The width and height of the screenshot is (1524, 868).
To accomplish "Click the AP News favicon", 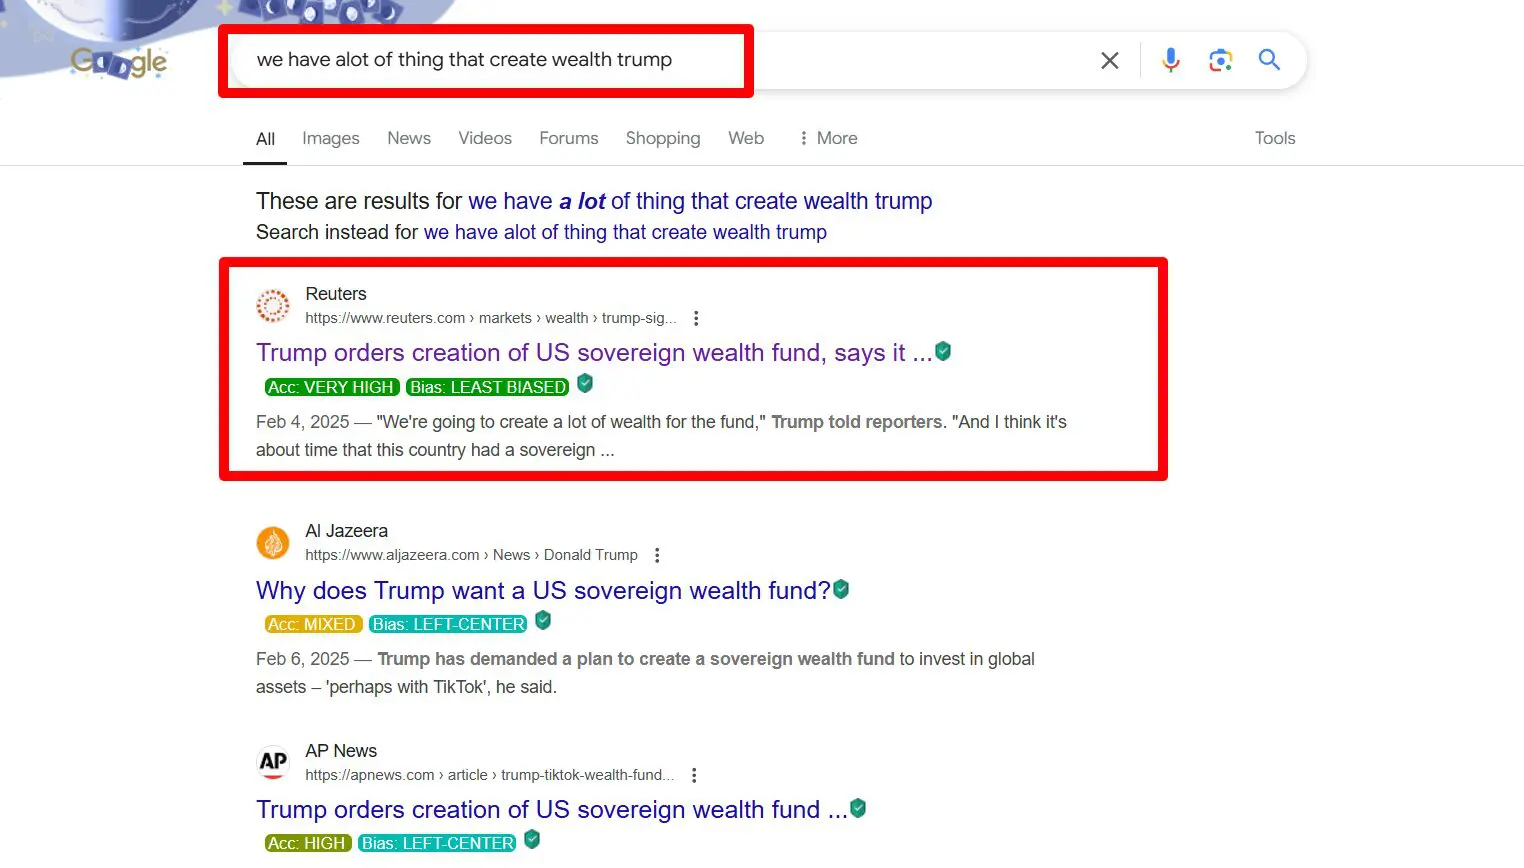I will coord(273,762).
